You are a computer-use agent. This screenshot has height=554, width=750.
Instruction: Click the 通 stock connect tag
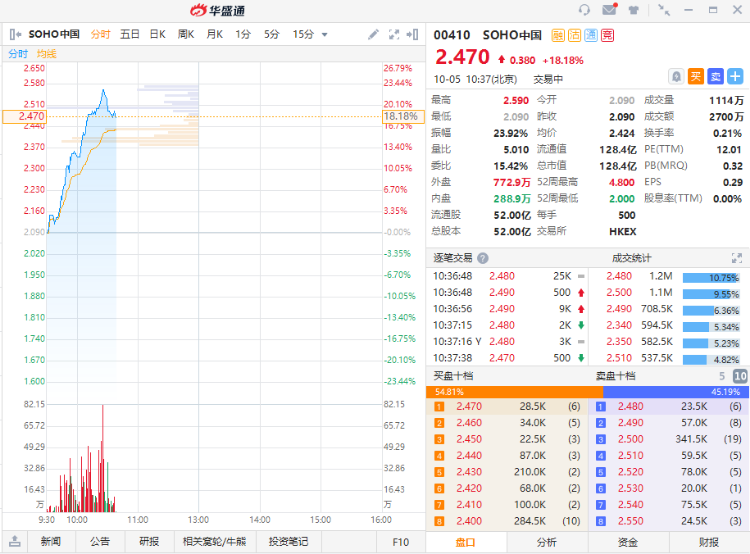[x=591, y=35]
